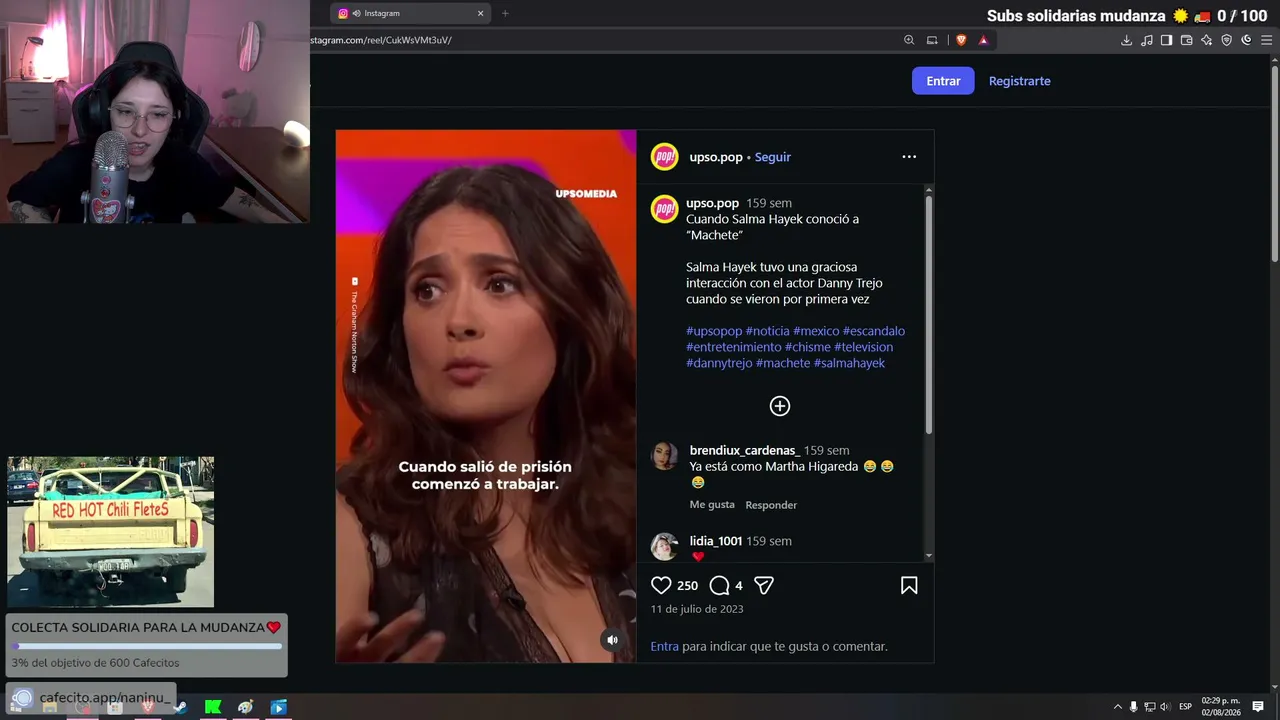Open lidia_1001 username link
The height and width of the screenshot is (720, 1280).
coord(716,541)
